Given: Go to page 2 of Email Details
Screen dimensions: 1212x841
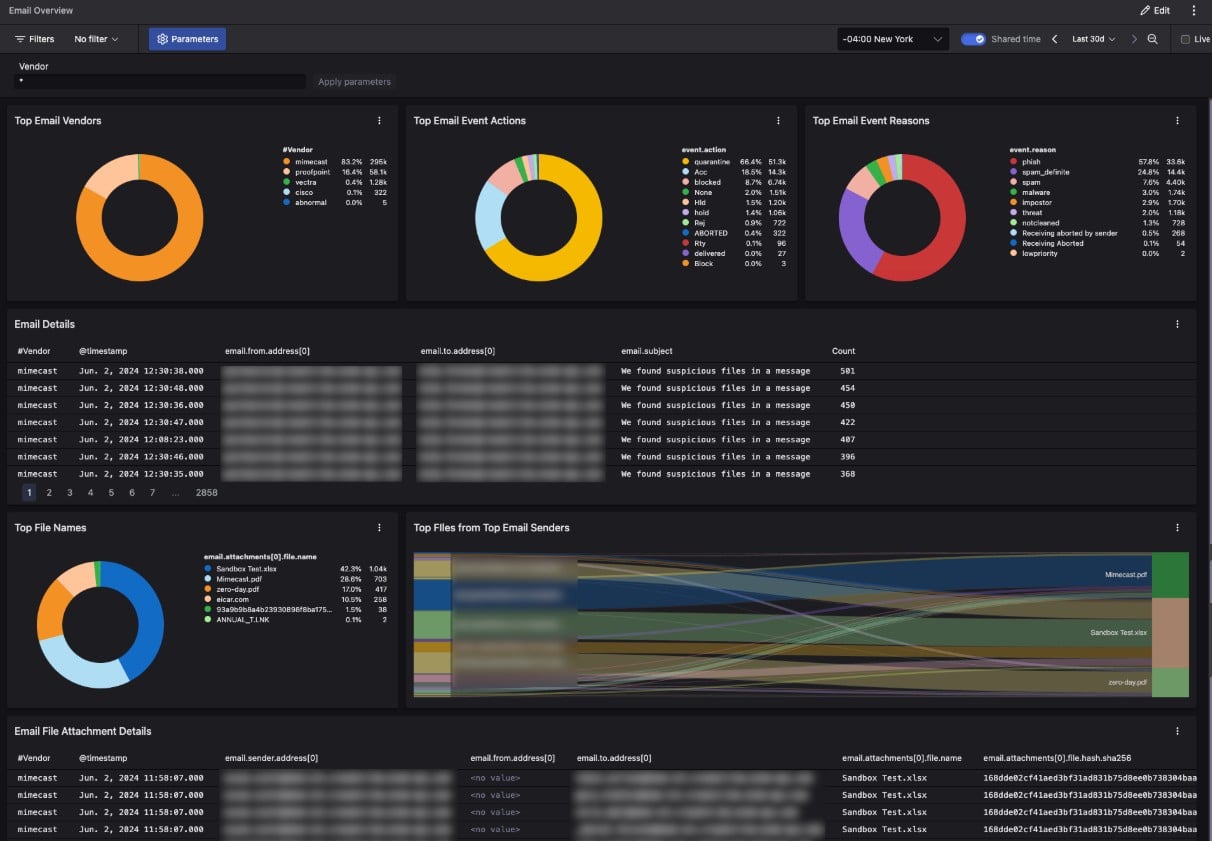Looking at the screenshot, I should pos(49,493).
